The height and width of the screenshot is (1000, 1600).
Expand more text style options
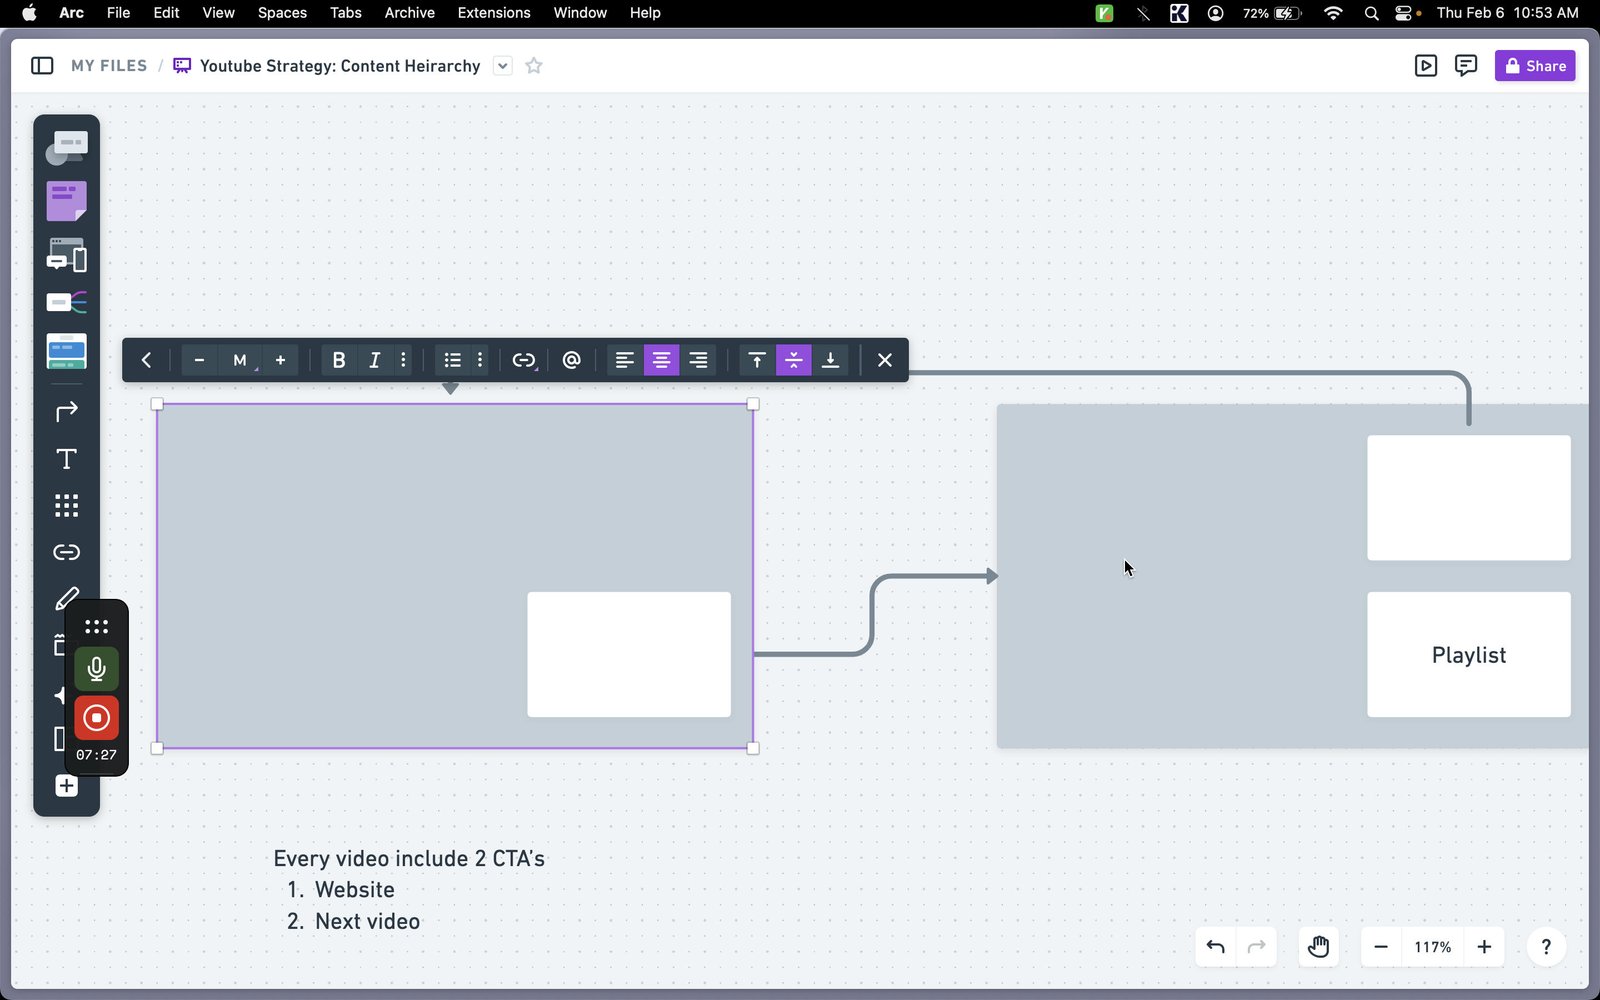pyautogui.click(x=403, y=360)
